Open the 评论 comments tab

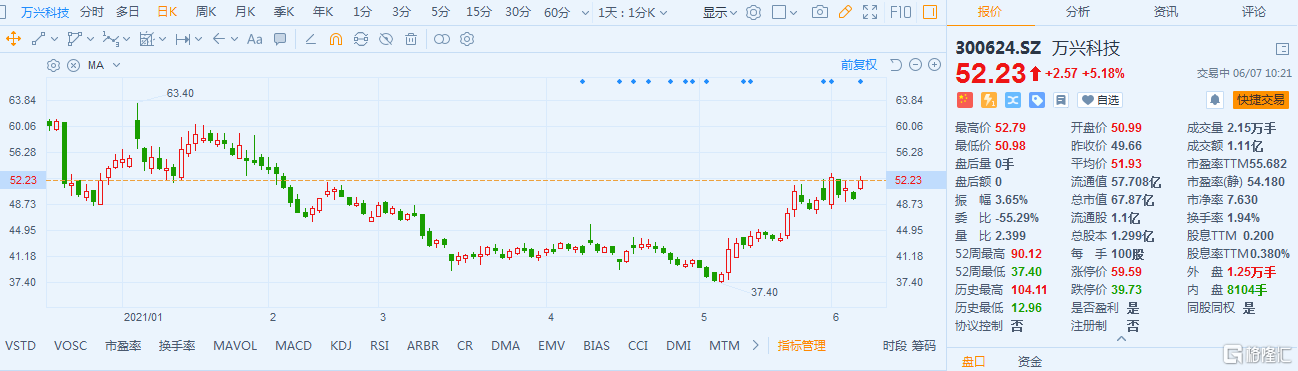(1254, 12)
